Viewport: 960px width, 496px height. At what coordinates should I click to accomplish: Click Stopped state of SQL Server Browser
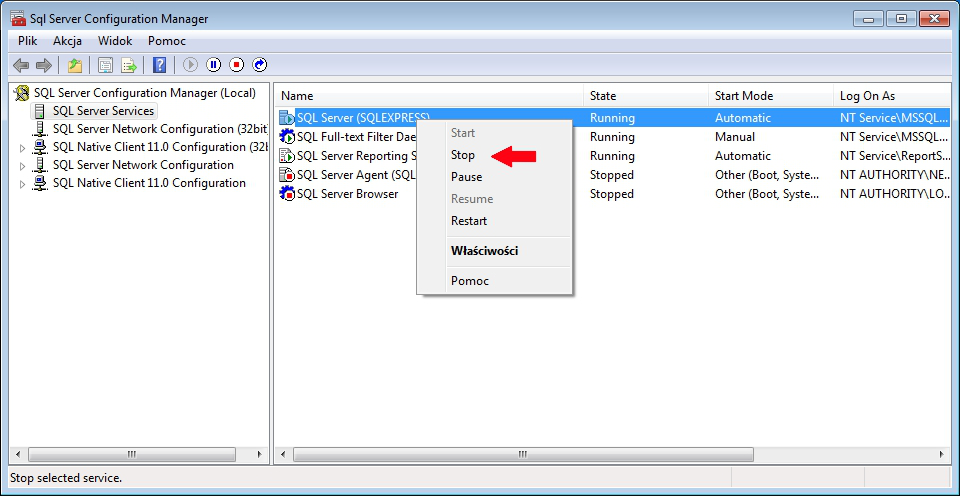(612, 194)
